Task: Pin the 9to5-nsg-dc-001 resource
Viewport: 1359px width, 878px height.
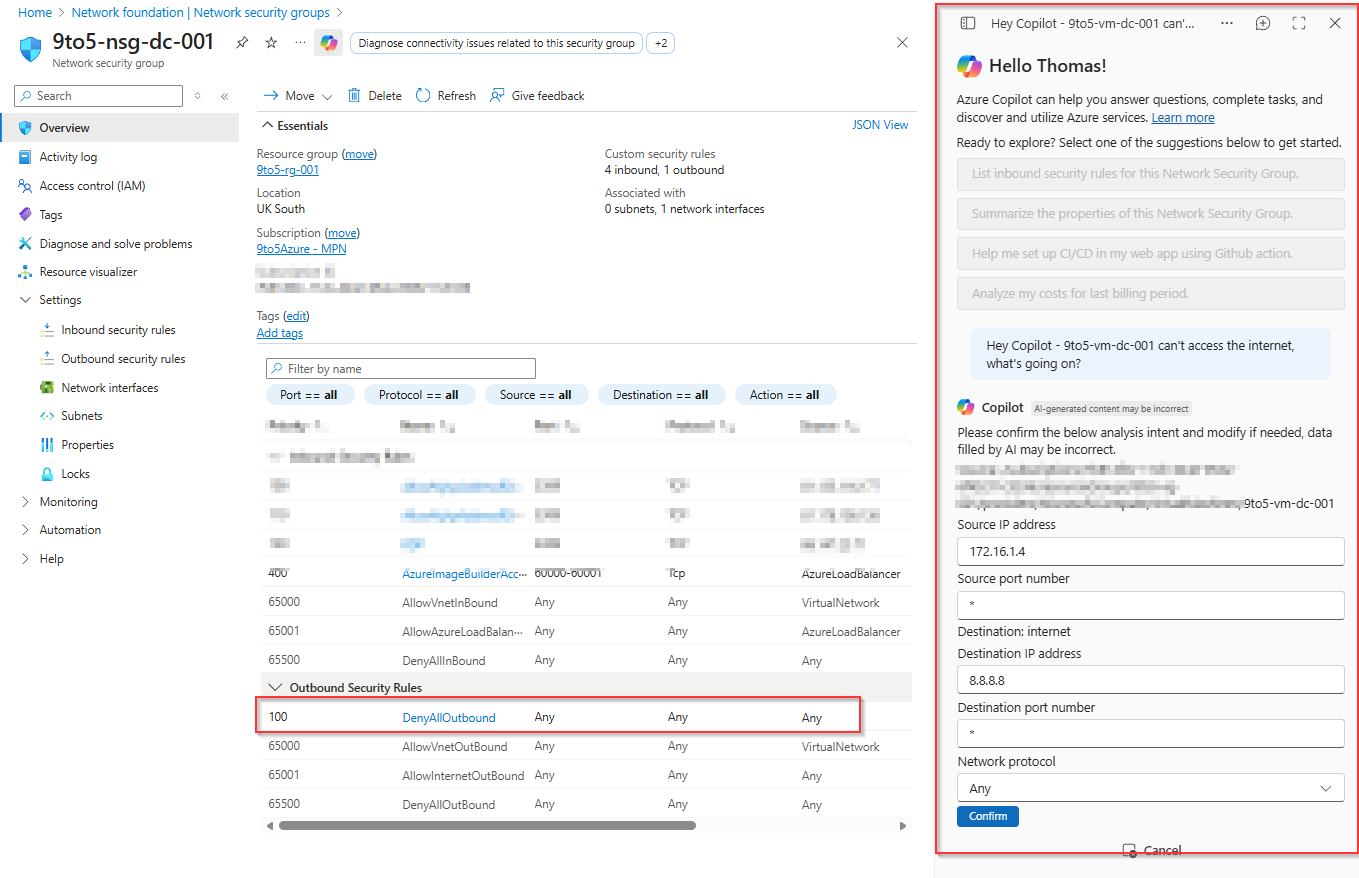Action: click(242, 43)
